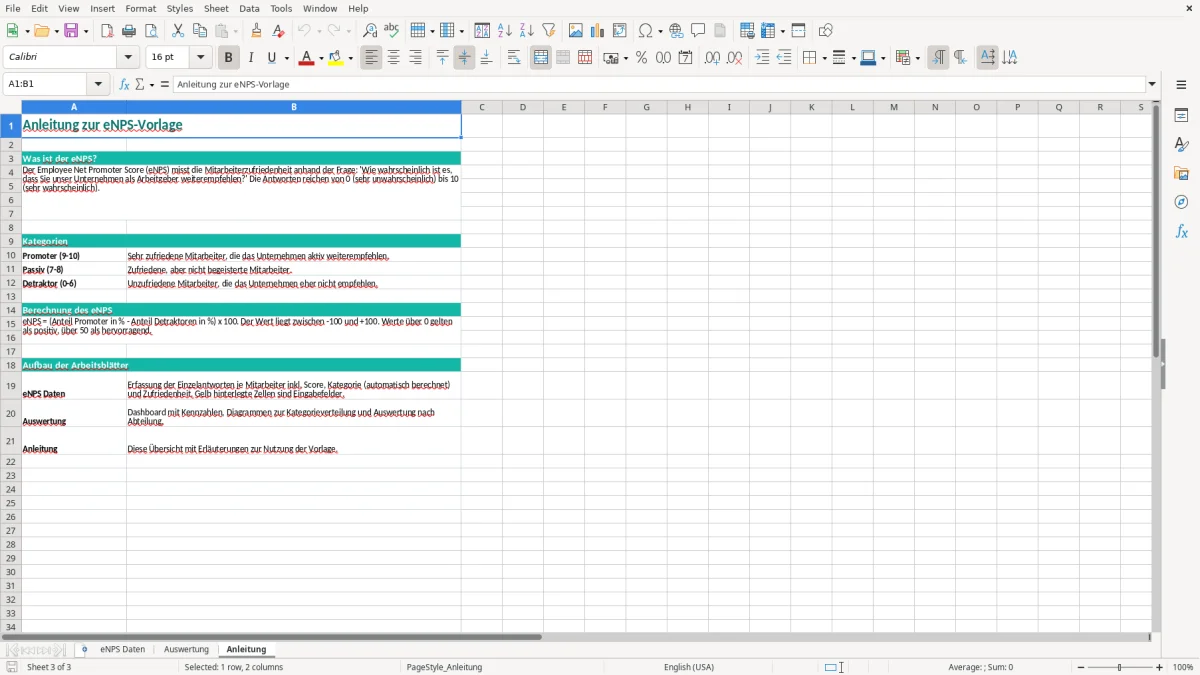The width and height of the screenshot is (1200, 675).
Task: Open the Select Function sigma dropdown arrow
Action: (x=152, y=85)
